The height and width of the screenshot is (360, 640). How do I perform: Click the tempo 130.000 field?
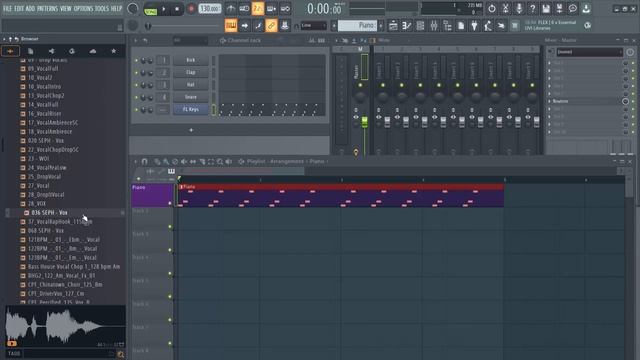click(210, 9)
